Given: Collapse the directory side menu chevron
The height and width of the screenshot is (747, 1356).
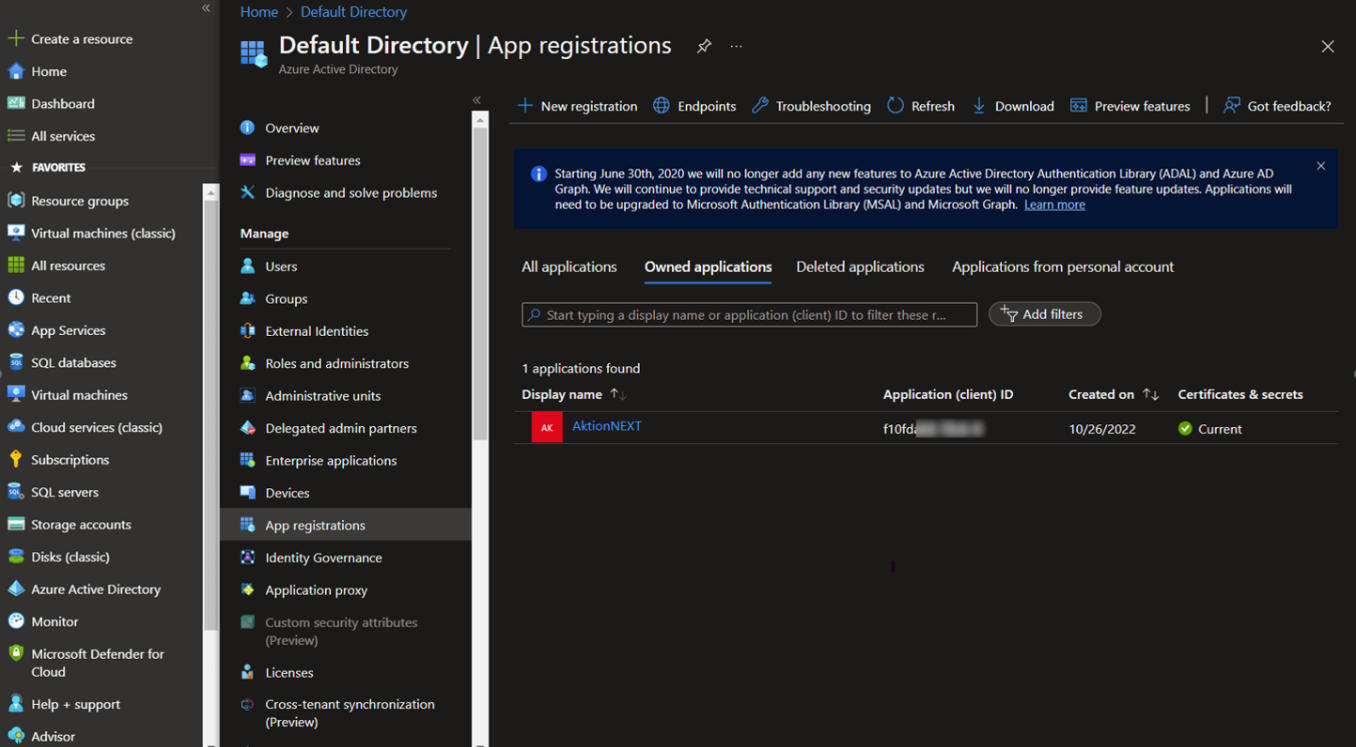Looking at the screenshot, I should coord(477,100).
